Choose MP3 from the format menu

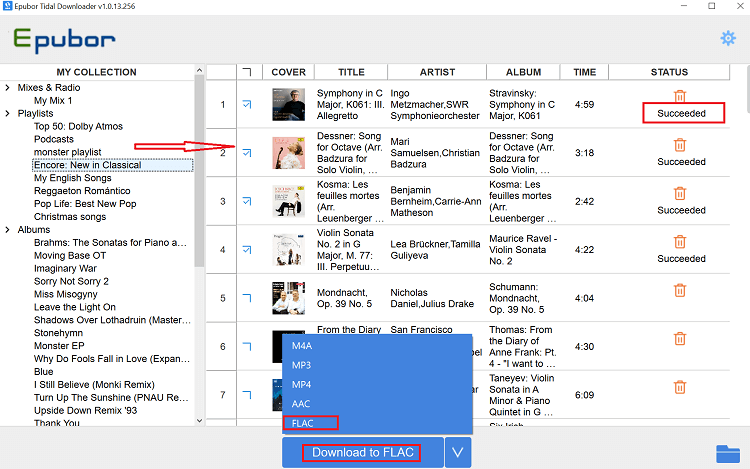(x=377, y=365)
